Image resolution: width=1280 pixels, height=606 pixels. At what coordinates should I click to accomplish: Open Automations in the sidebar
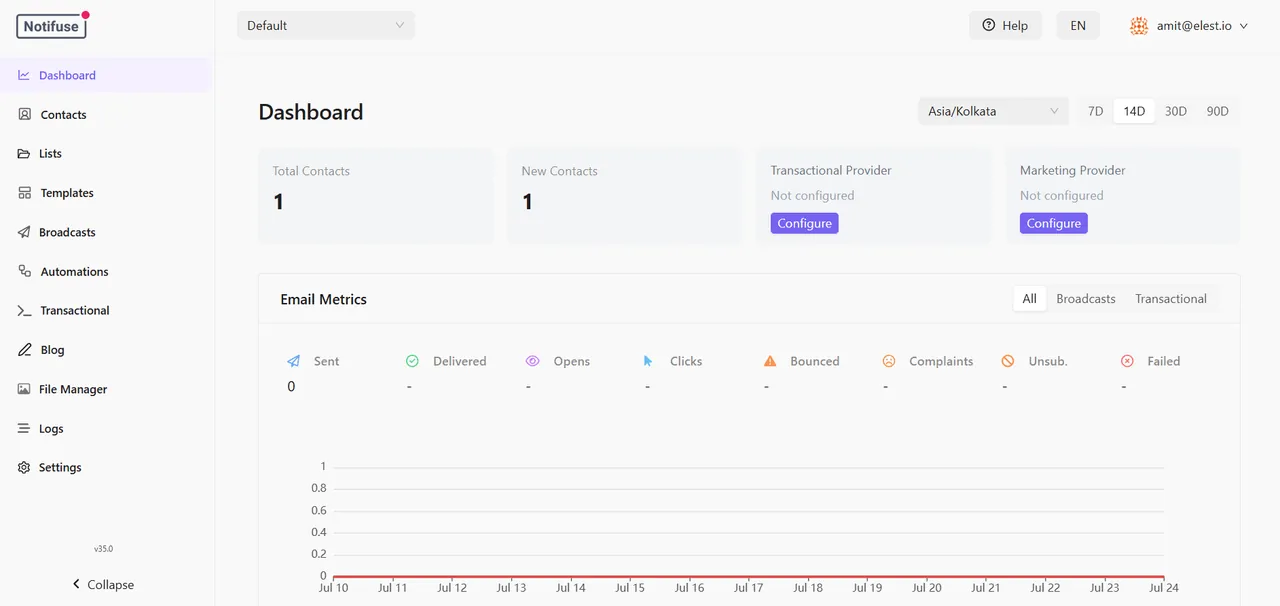tap(105, 271)
